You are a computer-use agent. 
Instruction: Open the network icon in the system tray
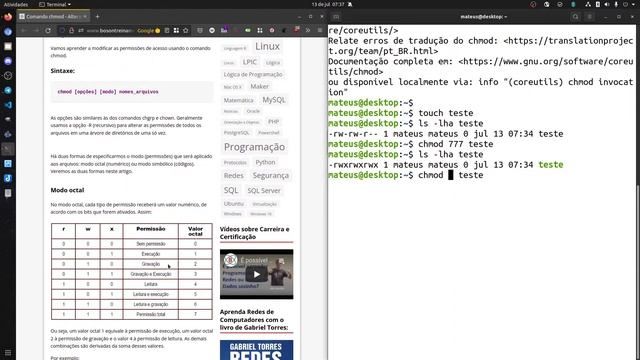click(588, 4)
